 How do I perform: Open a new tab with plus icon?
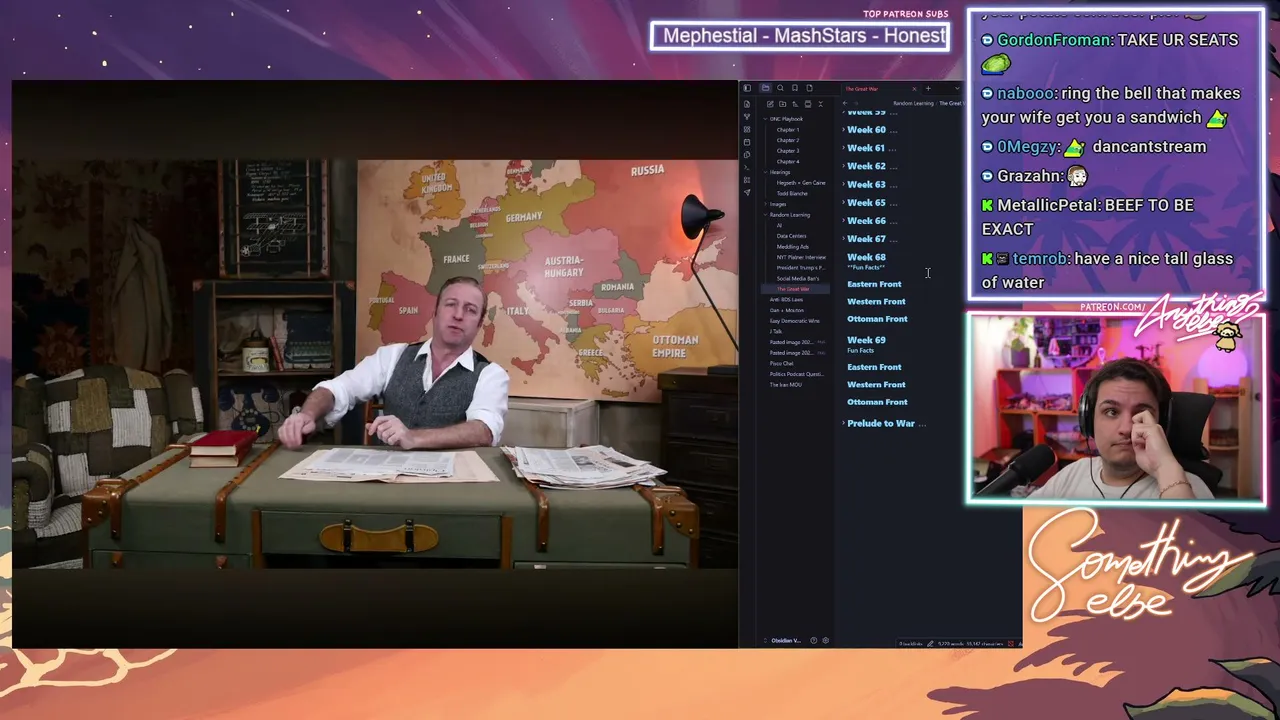click(928, 88)
